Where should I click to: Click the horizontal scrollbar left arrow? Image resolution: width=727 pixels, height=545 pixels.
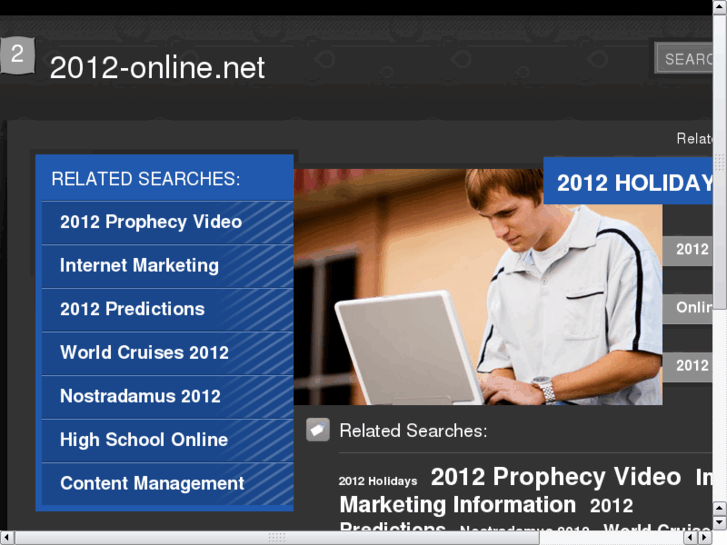[x=7, y=538]
